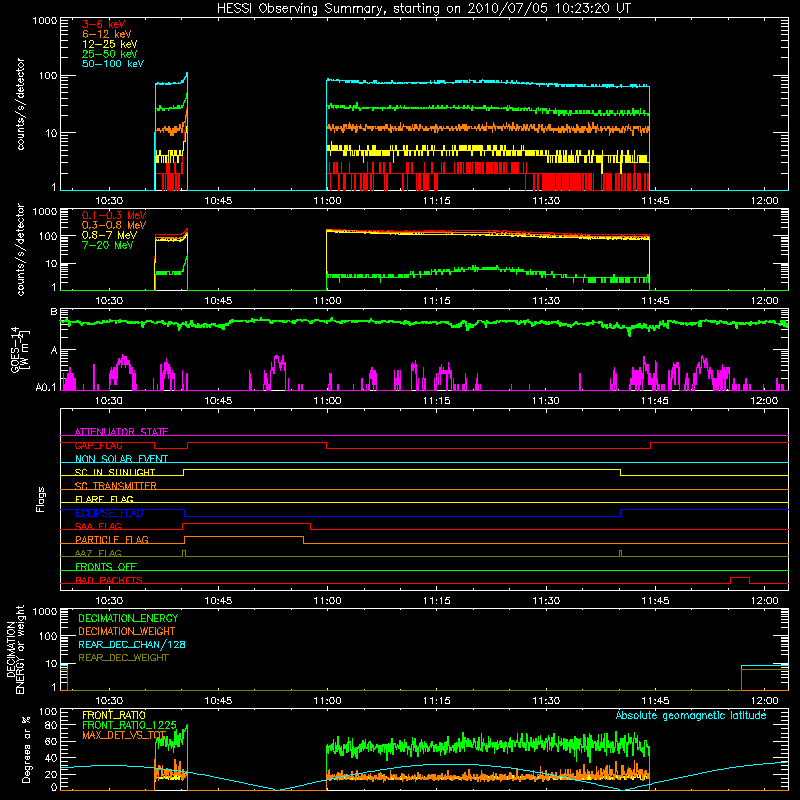Image resolution: width=800 pixels, height=800 pixels.
Task: Select the 12-25 keV legend label
Action: [x=110, y=44]
